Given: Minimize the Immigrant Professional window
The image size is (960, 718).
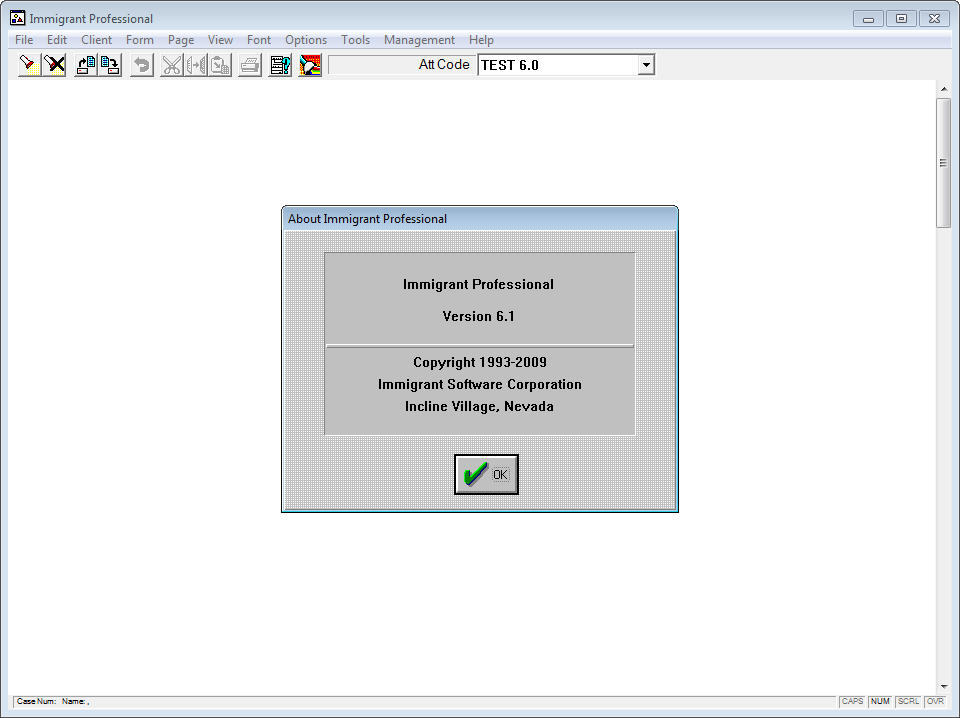Looking at the screenshot, I should click(868, 19).
